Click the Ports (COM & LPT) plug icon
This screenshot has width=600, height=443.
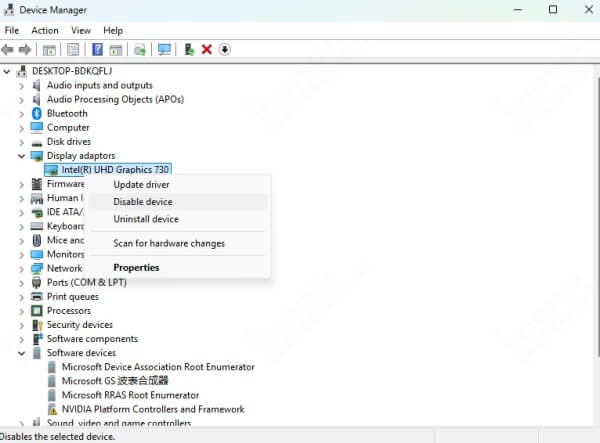tap(37, 283)
